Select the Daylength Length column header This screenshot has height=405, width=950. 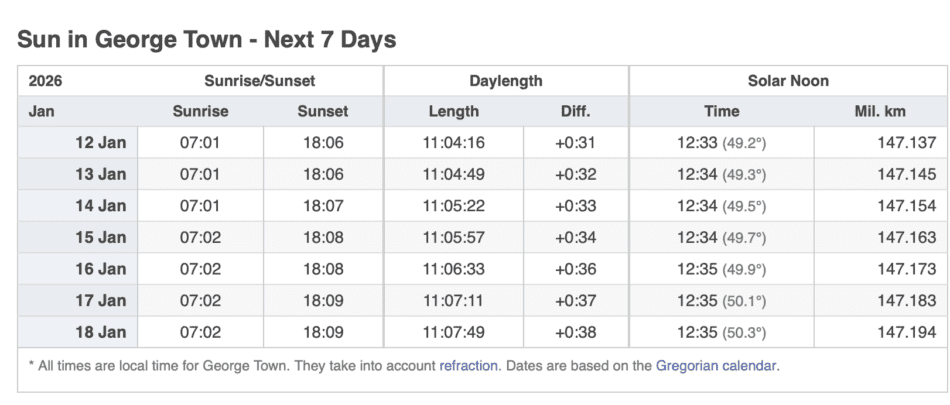[453, 112]
